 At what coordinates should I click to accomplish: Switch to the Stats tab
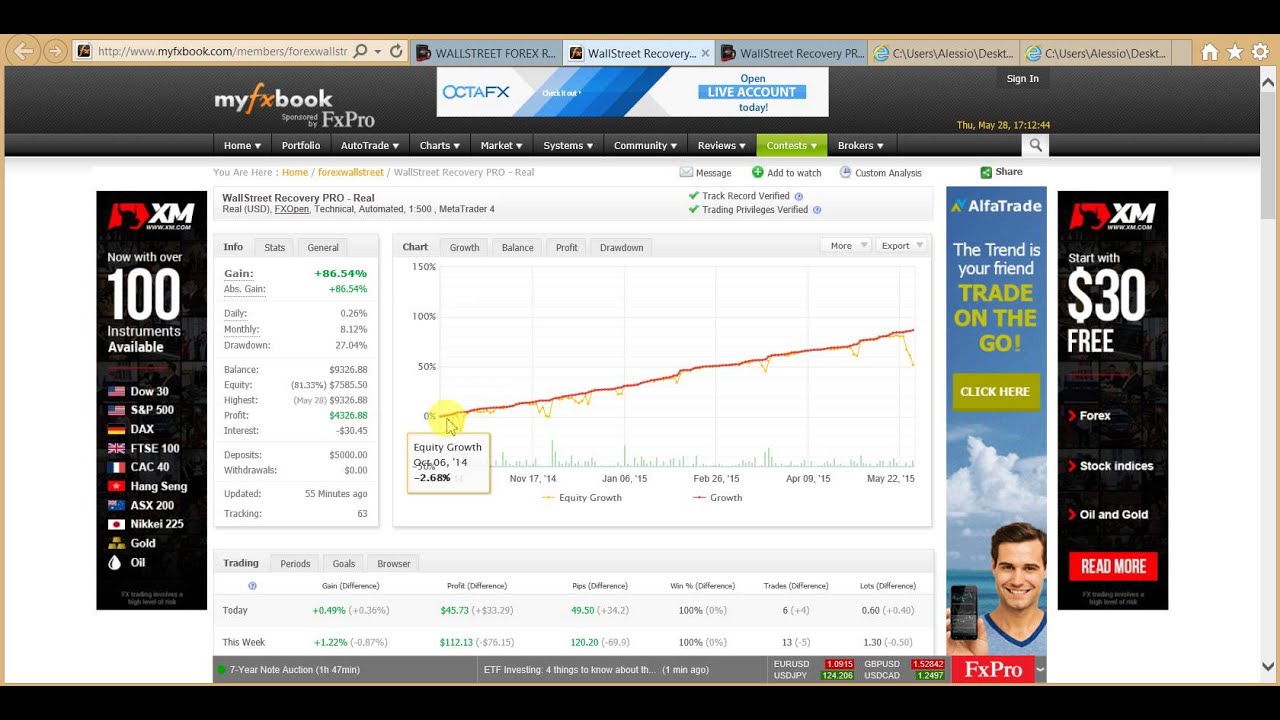pos(275,247)
